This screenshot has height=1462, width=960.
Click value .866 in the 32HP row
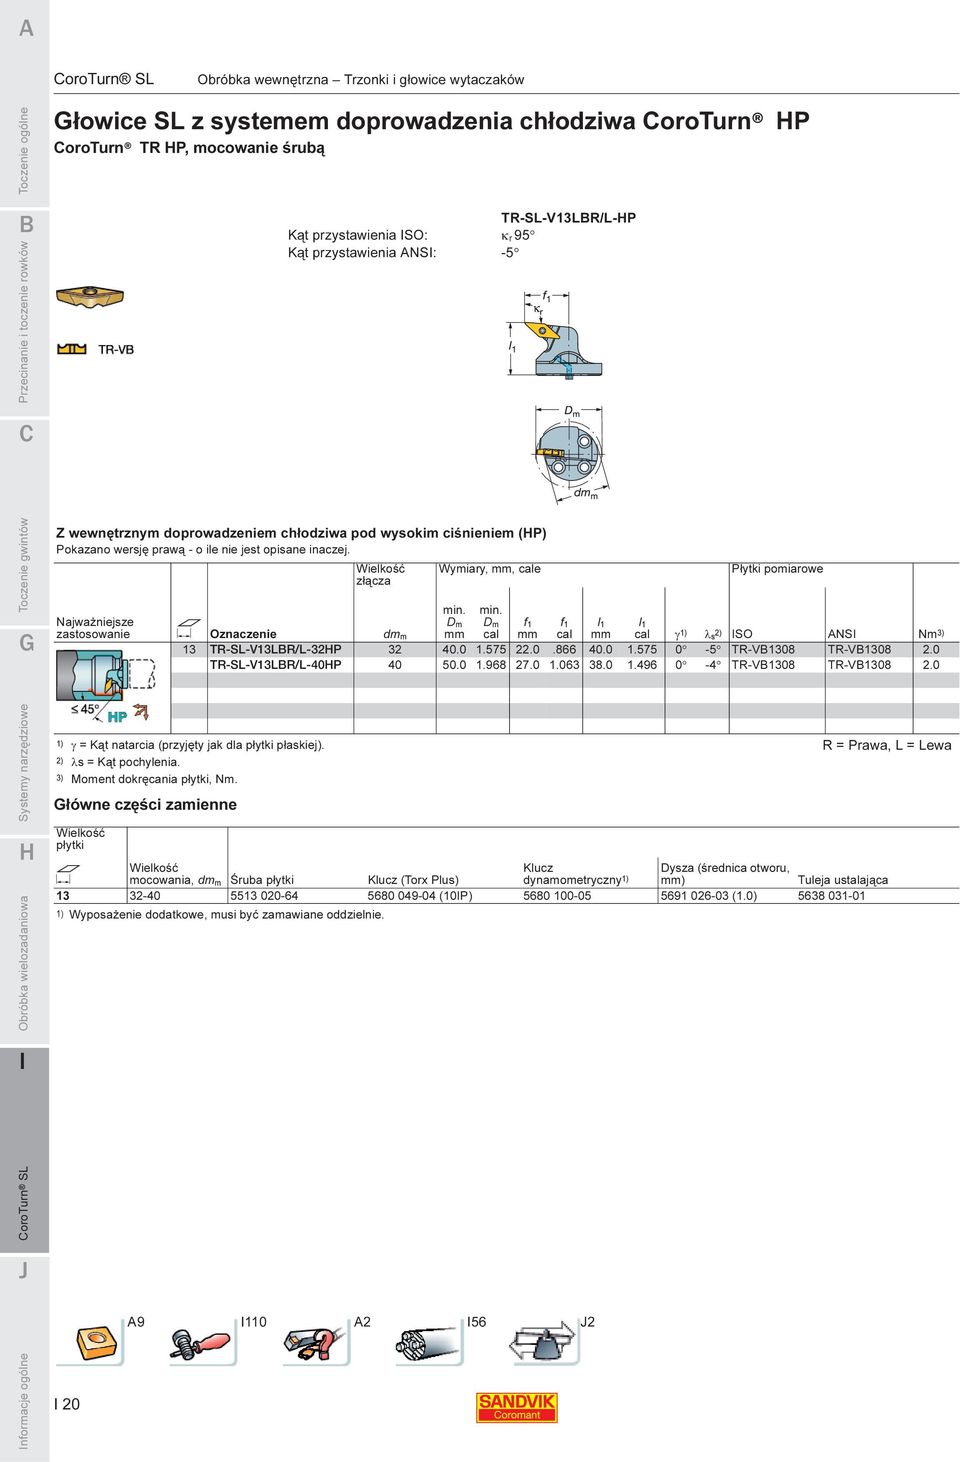564,649
